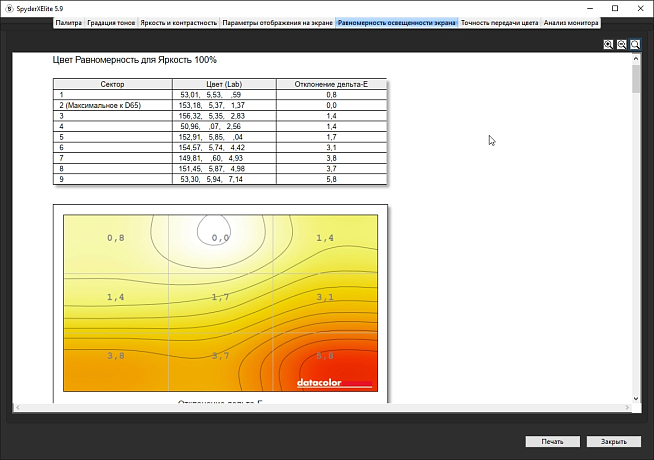
Task: Click the zoom in magnifier icon
Action: click(x=608, y=45)
